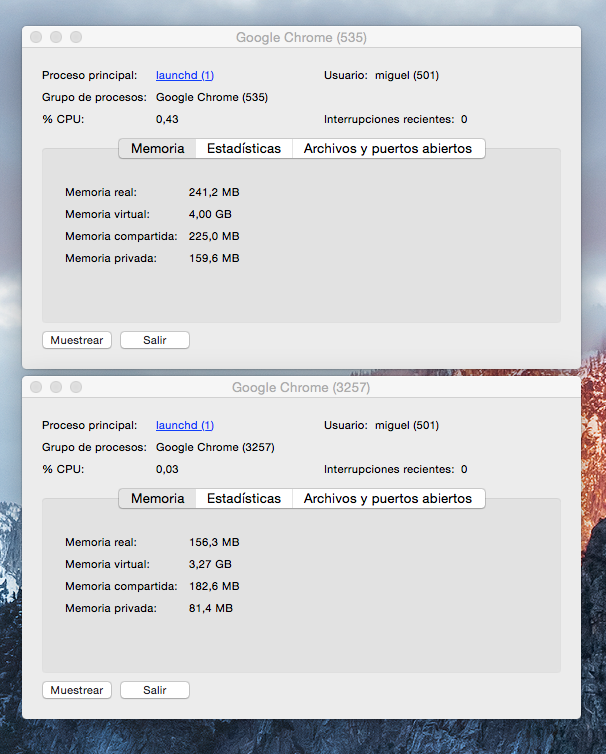
Task: Click the Grupo de procesos value Google Chrome (535)
Action: 212,98
